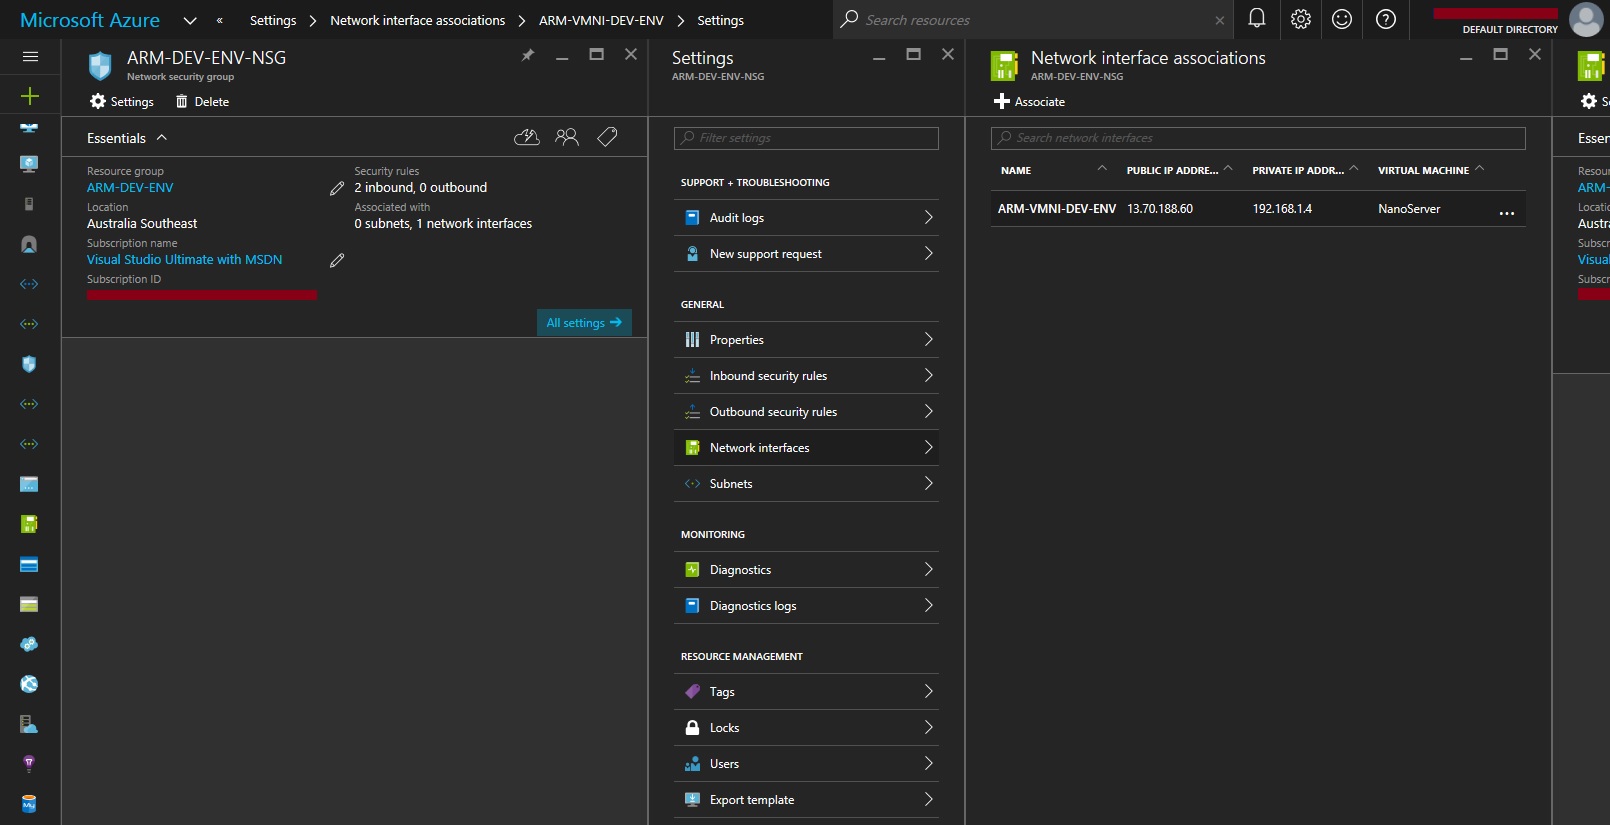Open the Users row in Settings list
This screenshot has height=825, width=1610.
[x=806, y=764]
